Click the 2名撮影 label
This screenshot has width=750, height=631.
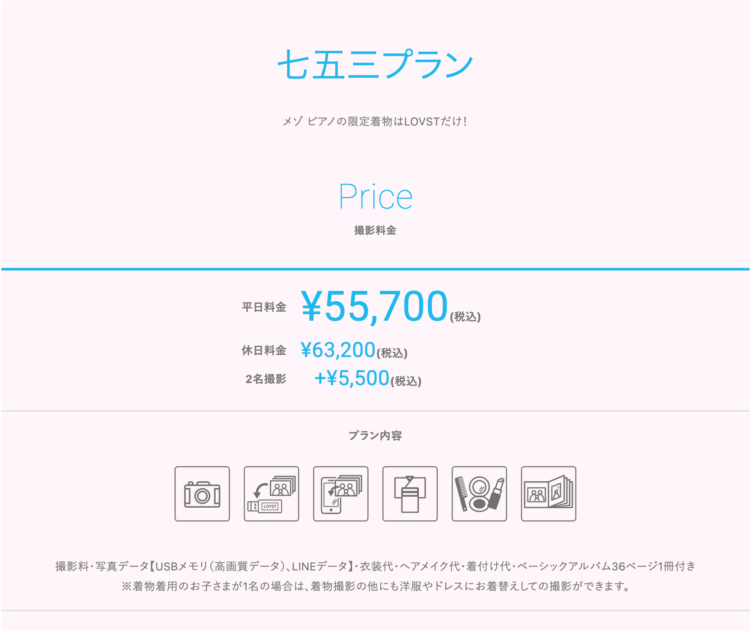265,380
